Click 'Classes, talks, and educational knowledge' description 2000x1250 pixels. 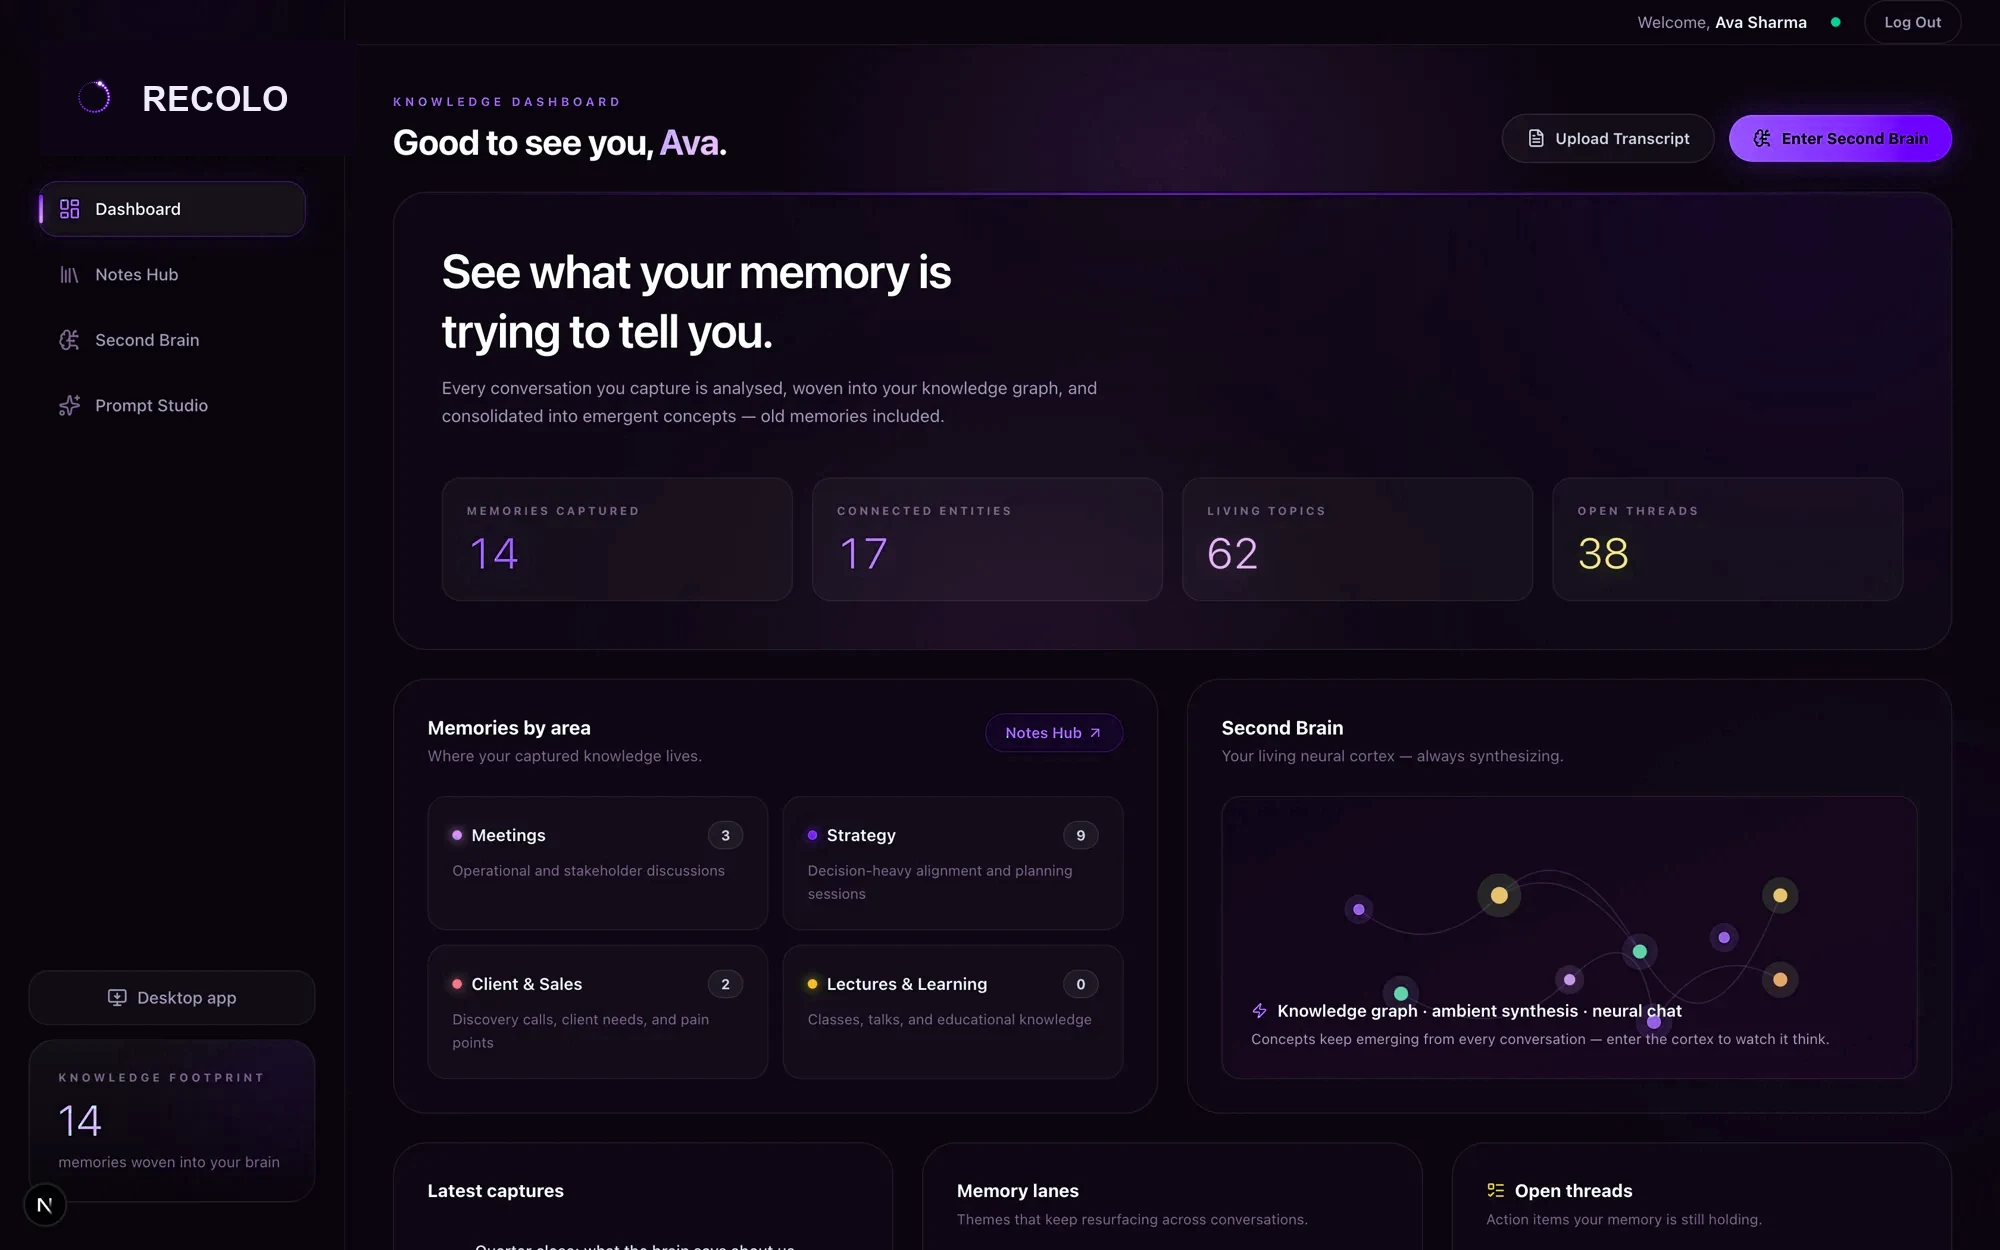point(949,1020)
